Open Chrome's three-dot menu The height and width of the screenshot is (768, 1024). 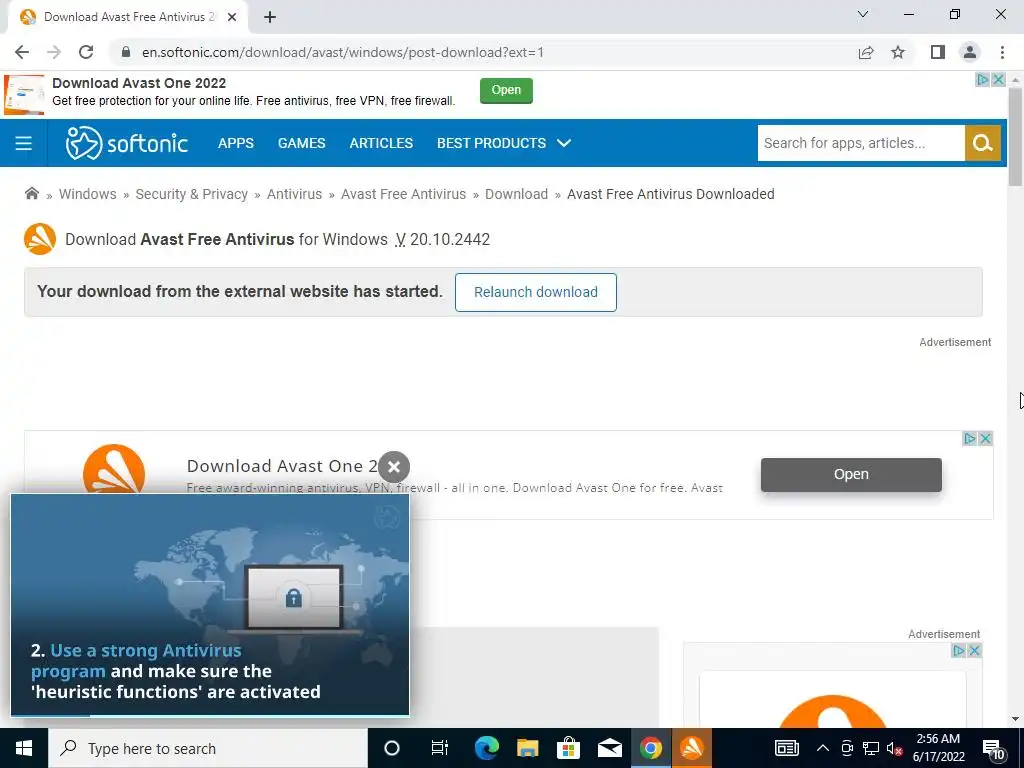tap(1002, 52)
